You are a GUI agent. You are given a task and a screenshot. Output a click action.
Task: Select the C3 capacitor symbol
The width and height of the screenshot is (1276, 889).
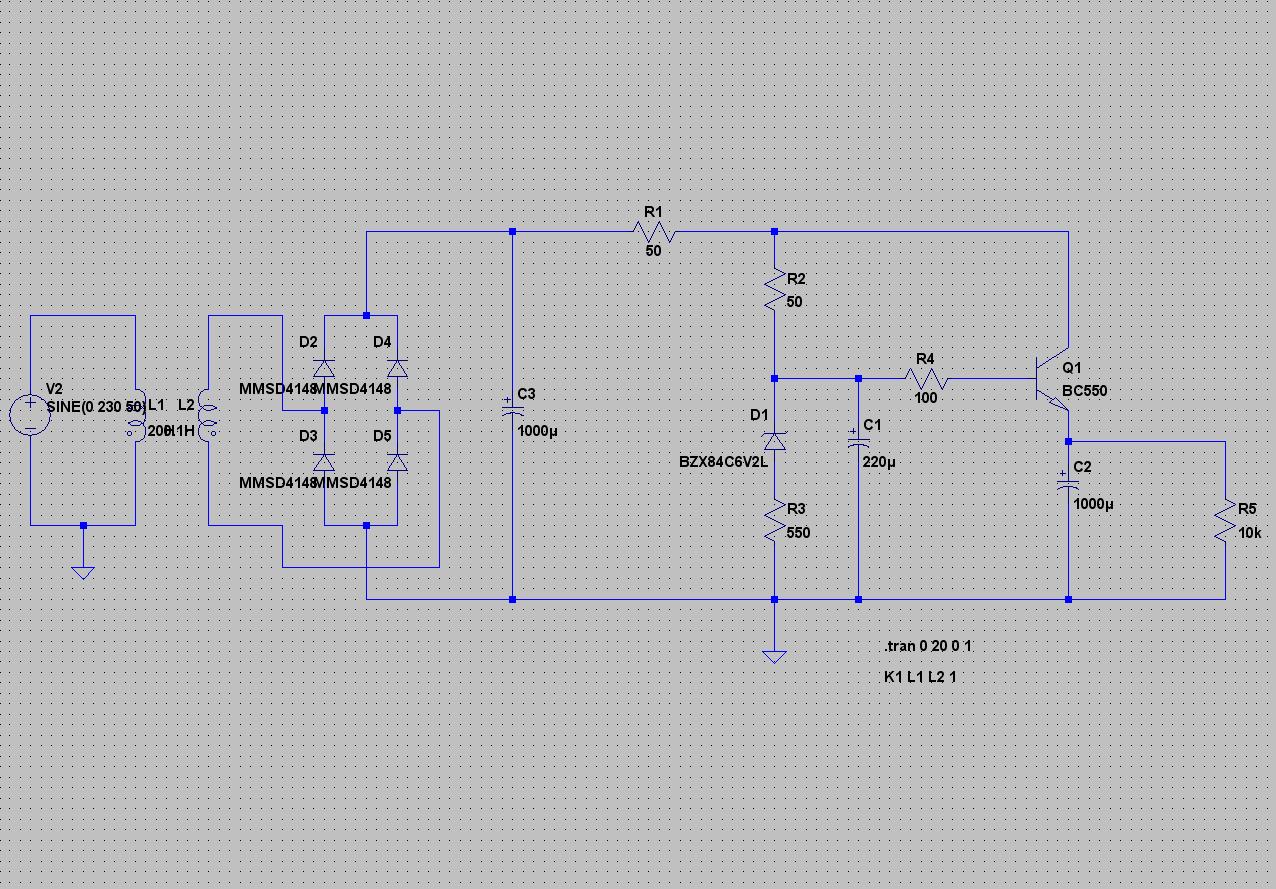[512, 409]
